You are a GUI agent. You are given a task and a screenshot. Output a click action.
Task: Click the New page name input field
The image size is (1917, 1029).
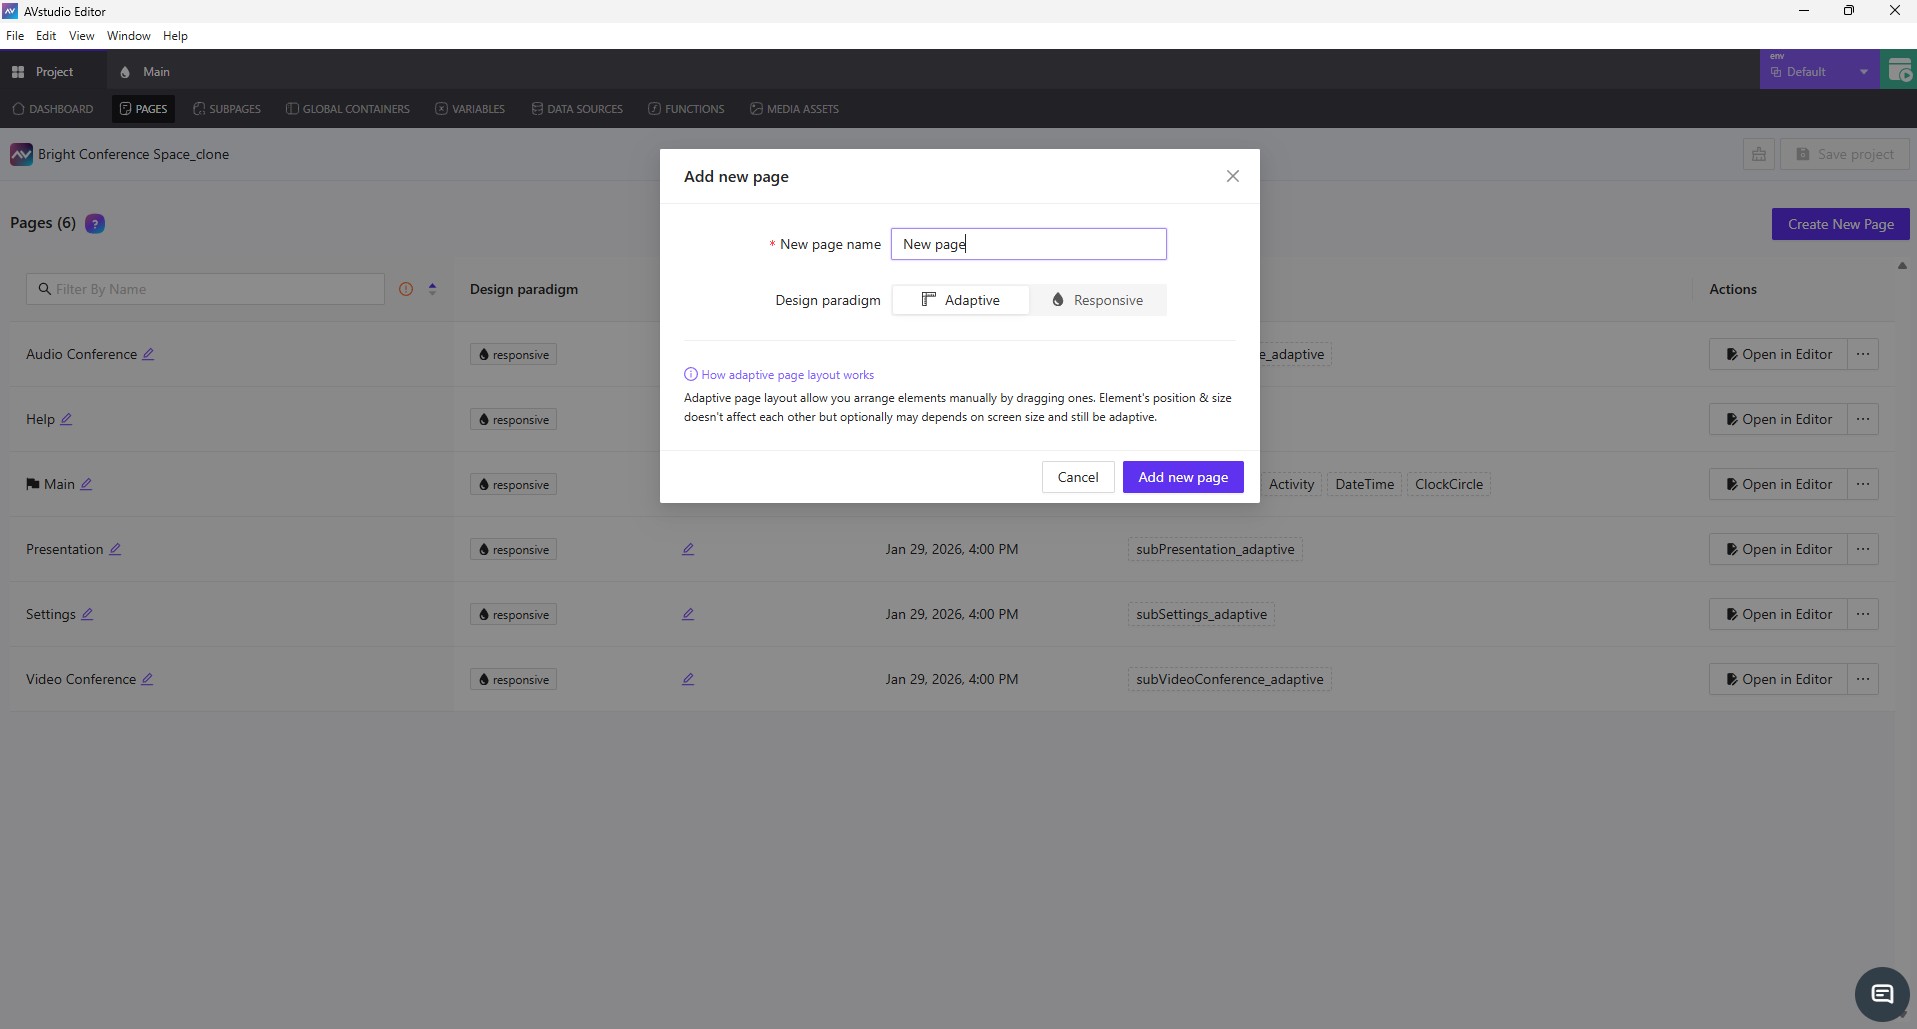click(x=1028, y=244)
